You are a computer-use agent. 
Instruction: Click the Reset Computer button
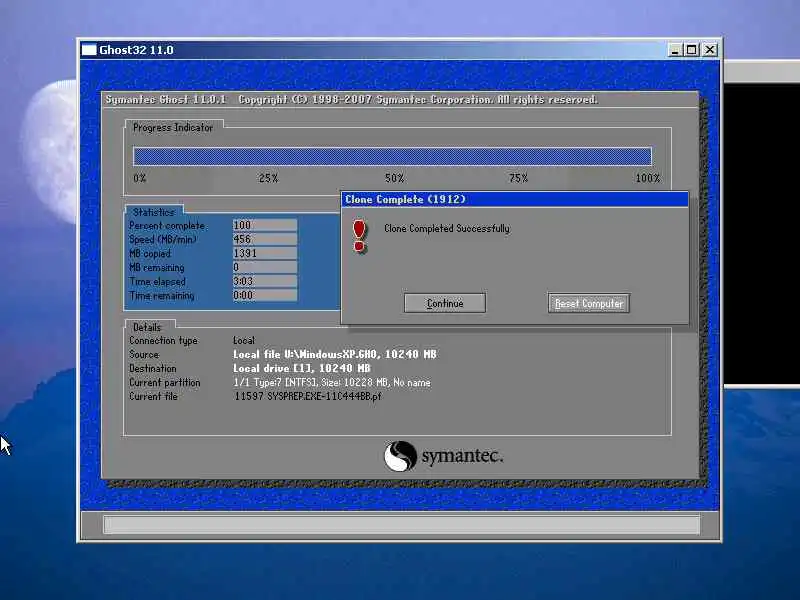[x=589, y=303]
